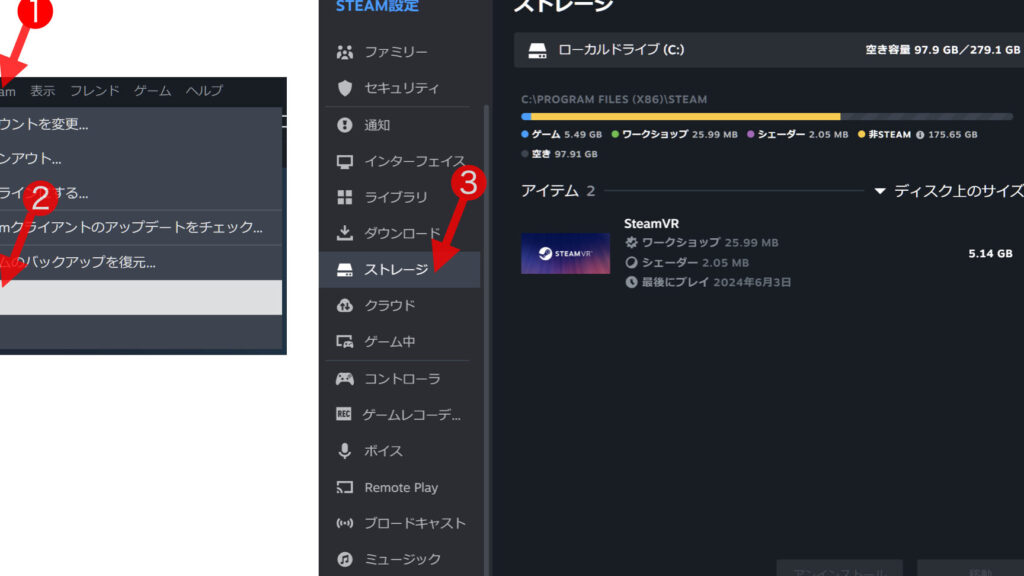Image resolution: width=1024 pixels, height=576 pixels.
Task: Open the フレンド menu in the menu bar
Action: 94,91
